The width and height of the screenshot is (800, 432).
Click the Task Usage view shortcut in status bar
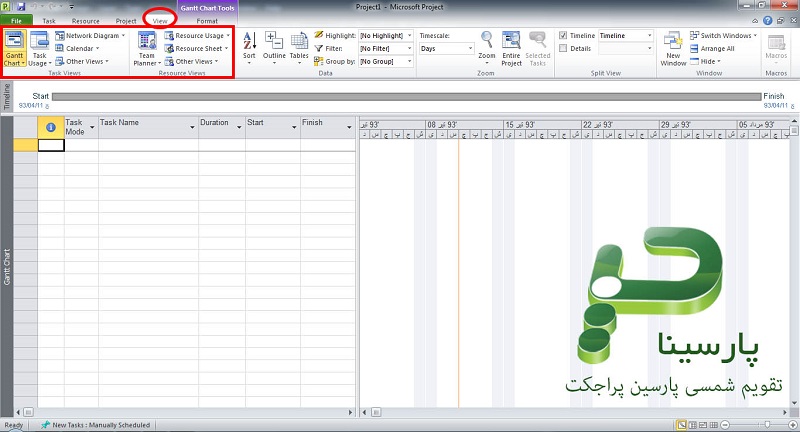(x=692, y=425)
